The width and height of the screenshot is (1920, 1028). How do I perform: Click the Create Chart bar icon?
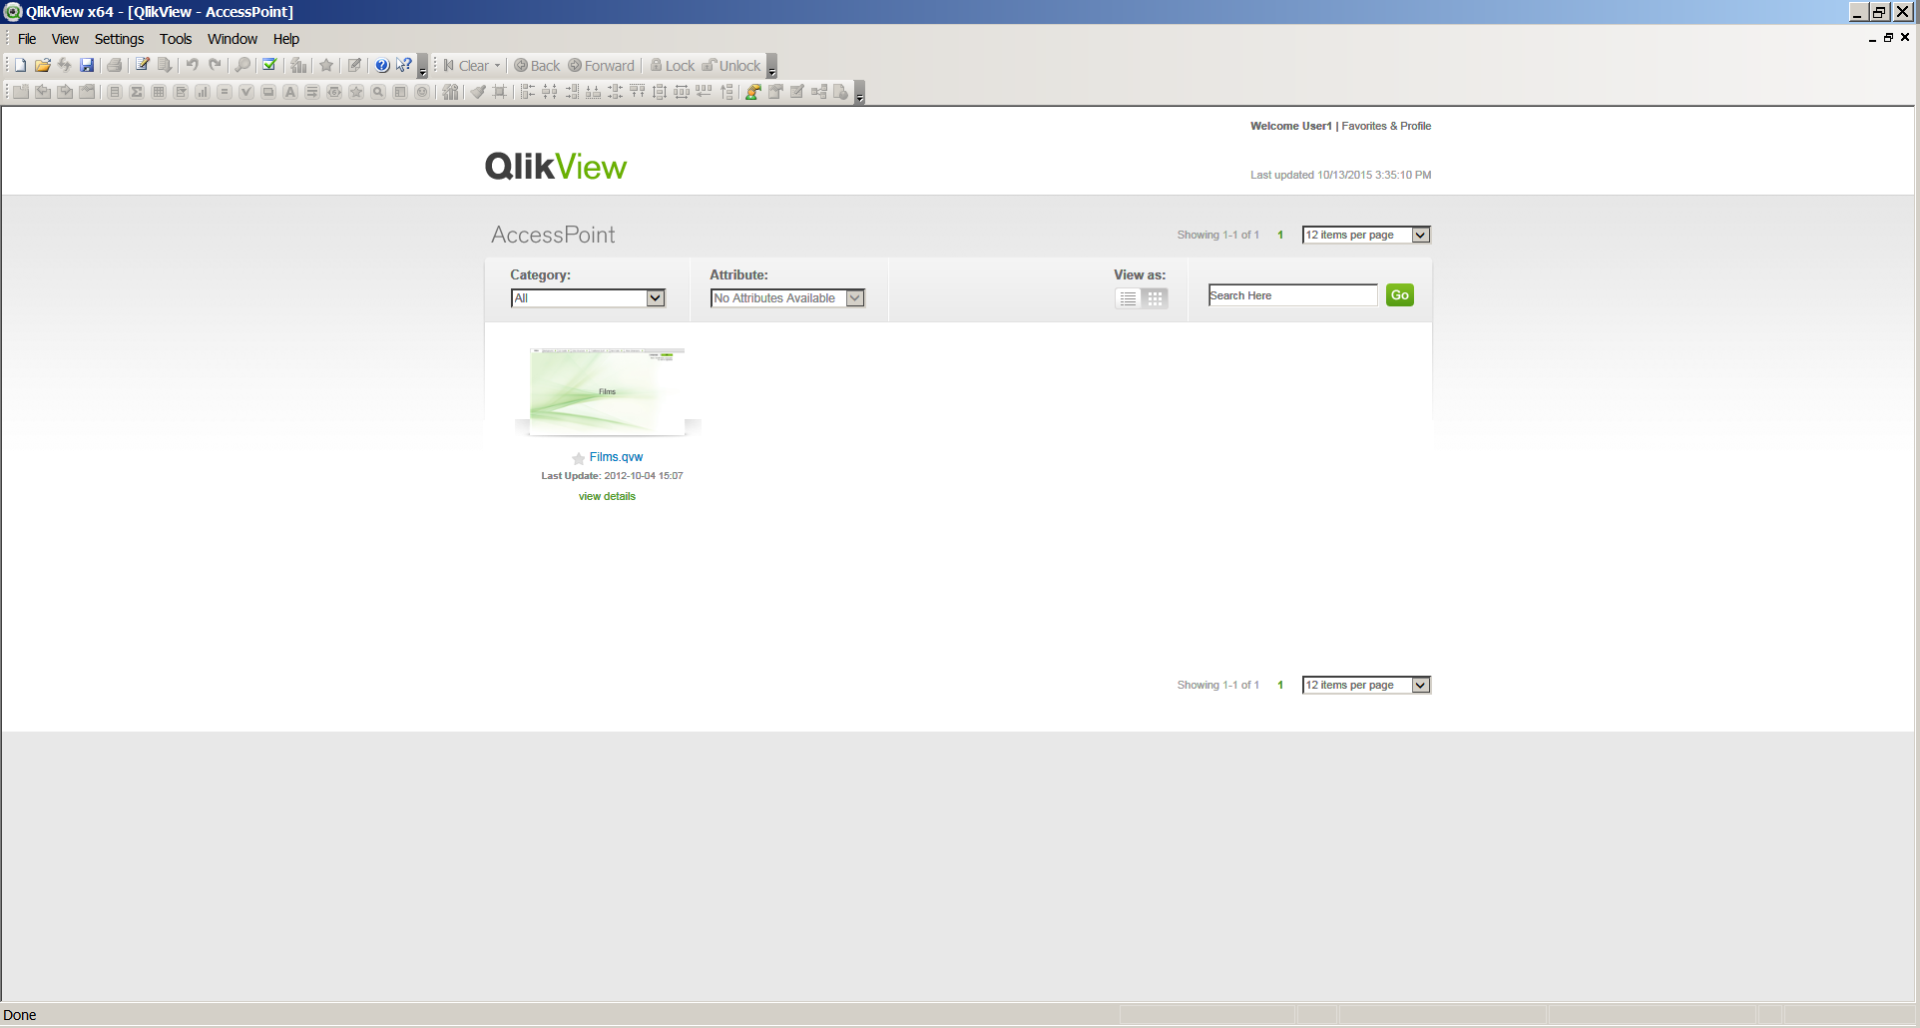(x=202, y=92)
